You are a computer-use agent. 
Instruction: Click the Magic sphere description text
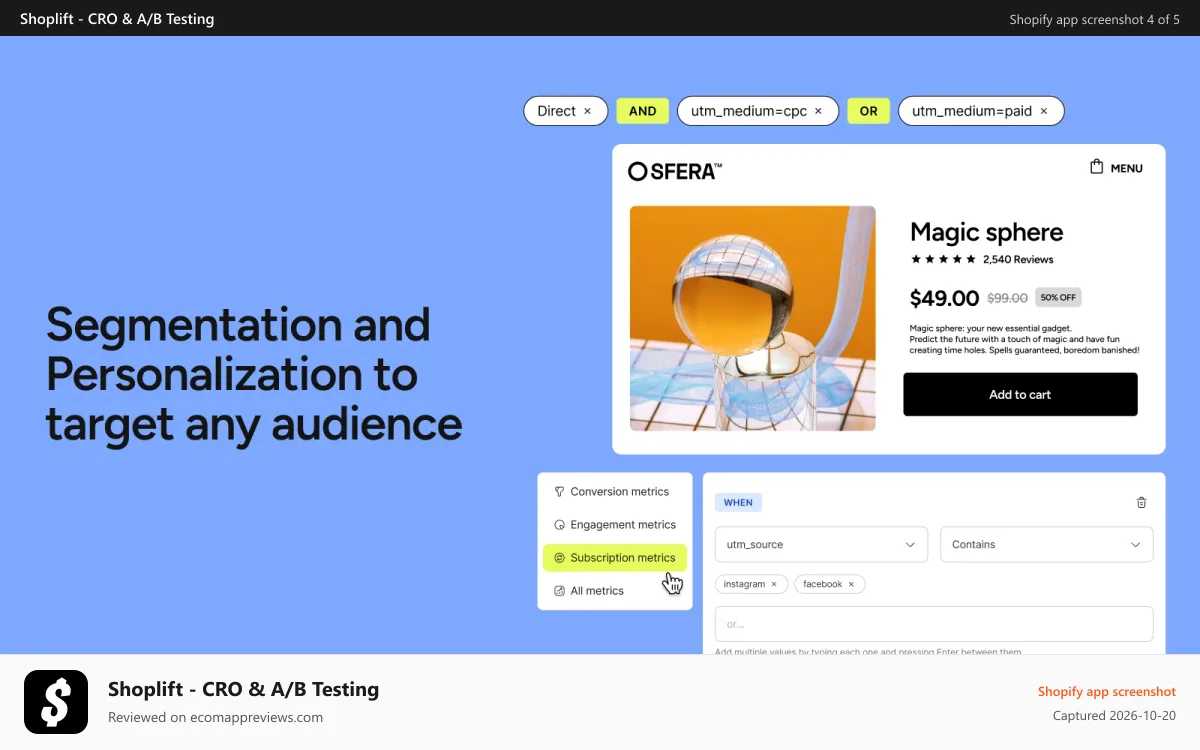point(1024,339)
